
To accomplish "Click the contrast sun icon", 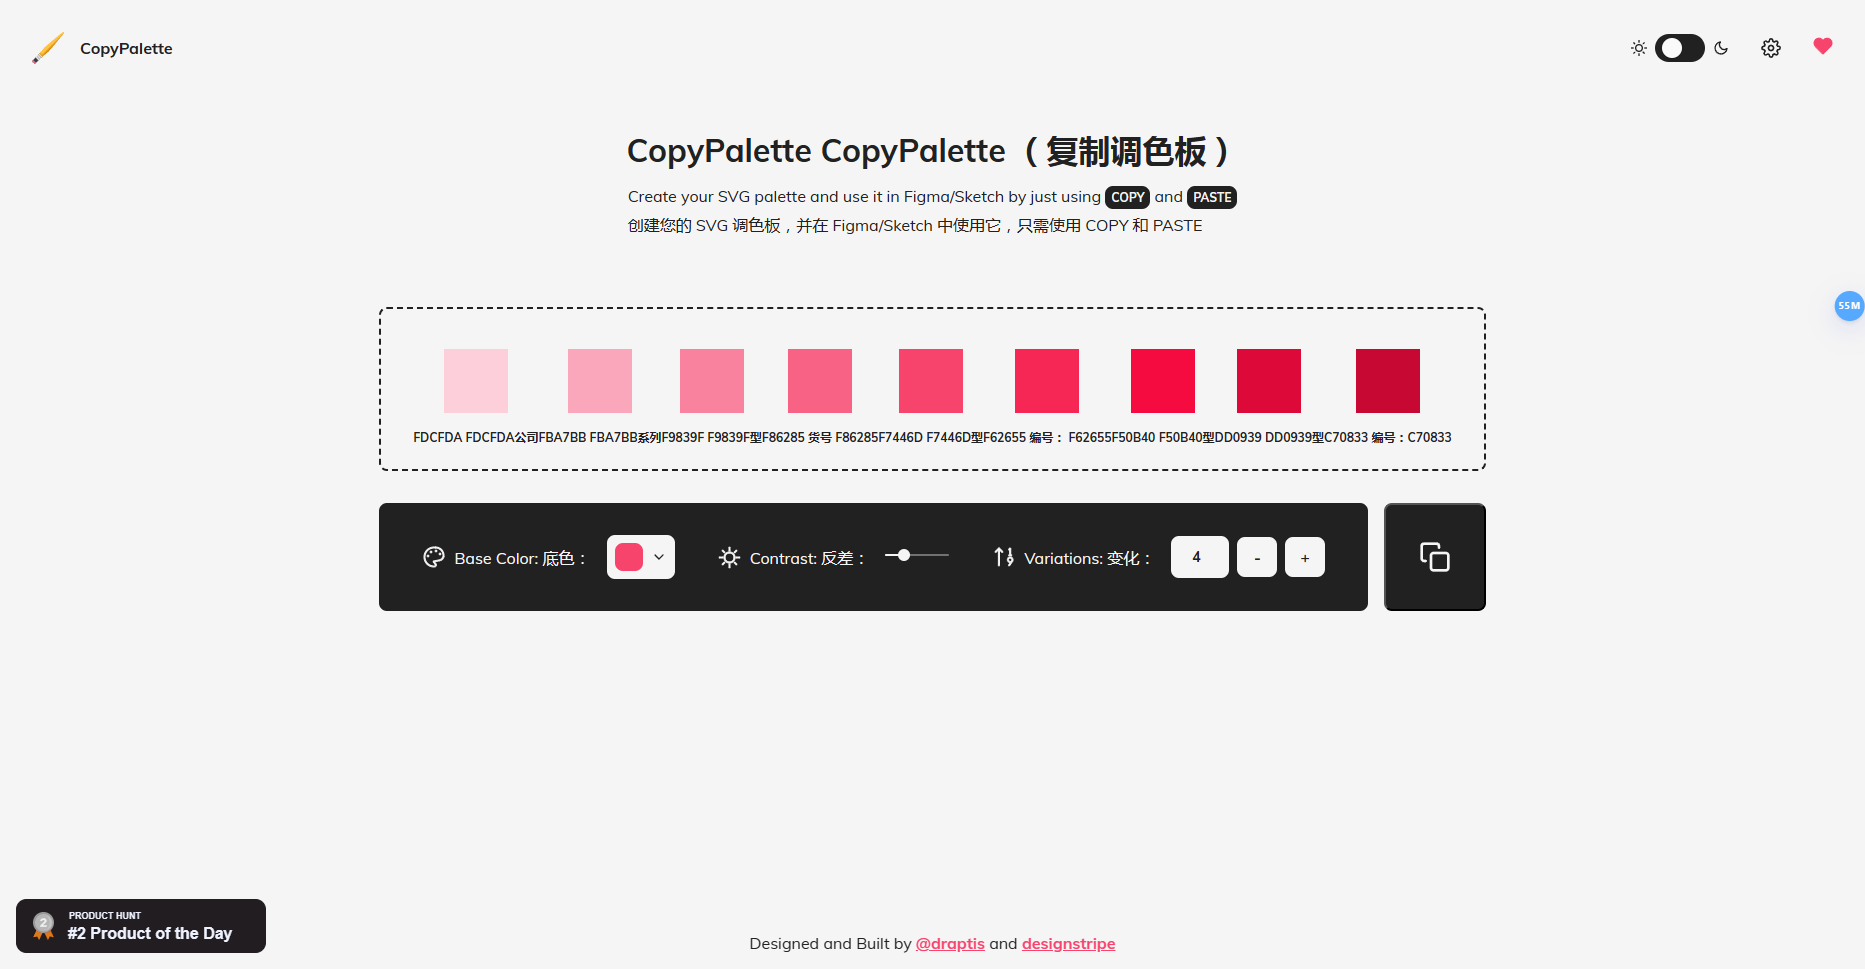I will 729,557.
